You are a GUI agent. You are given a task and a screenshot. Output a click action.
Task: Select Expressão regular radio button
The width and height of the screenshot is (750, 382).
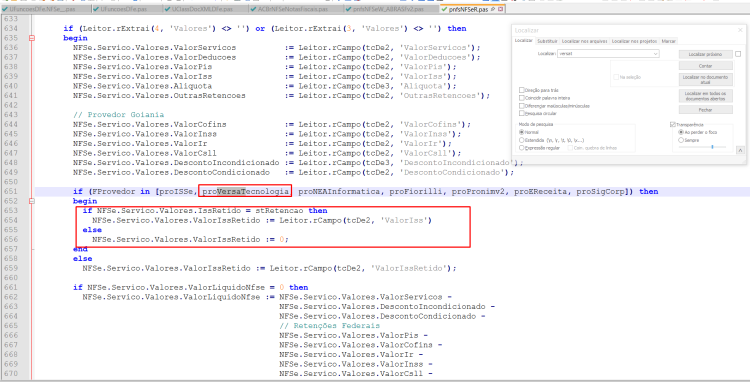522,148
